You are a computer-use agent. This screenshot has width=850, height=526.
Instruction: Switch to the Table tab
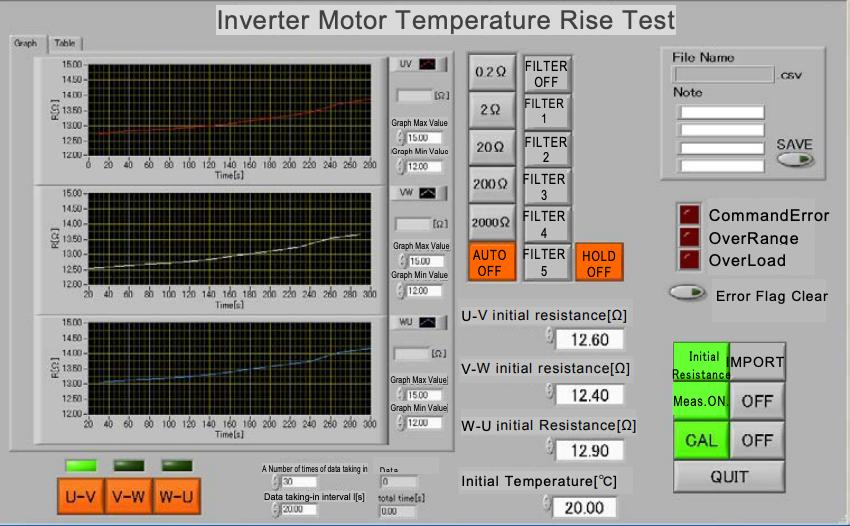pyautogui.click(x=64, y=43)
